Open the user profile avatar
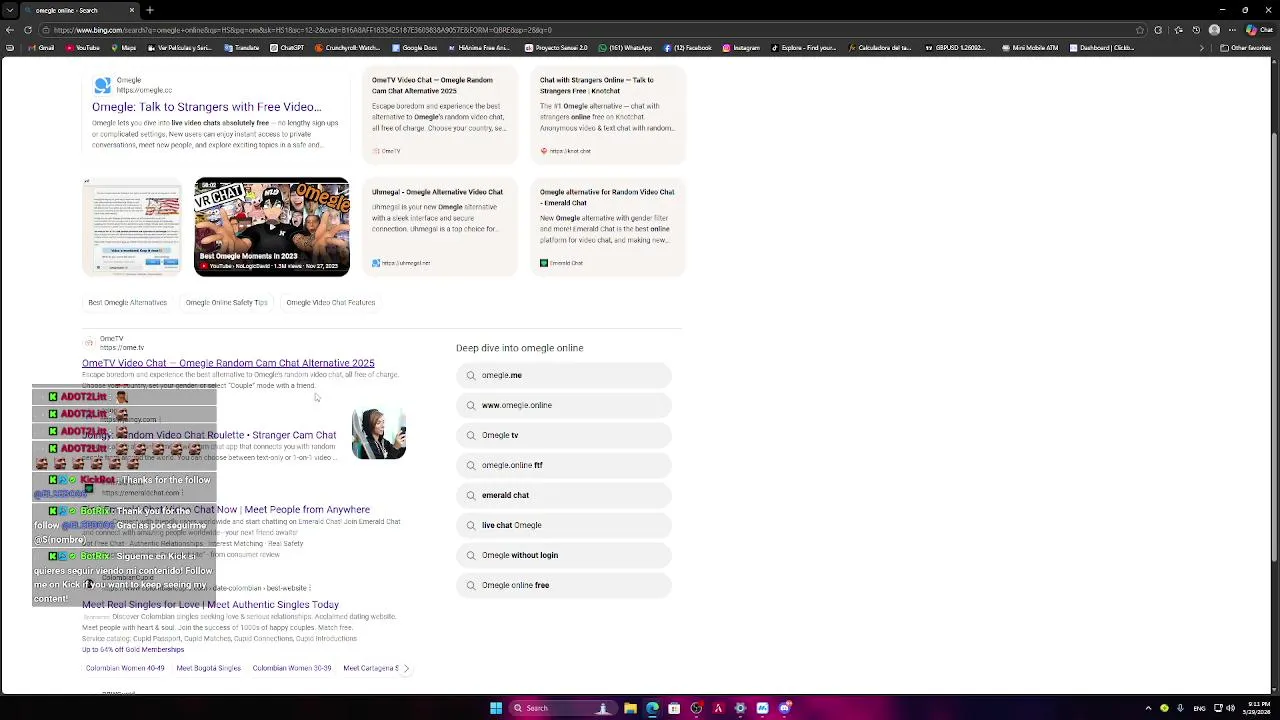Viewport: 1280px width, 720px height. pos(1214,30)
